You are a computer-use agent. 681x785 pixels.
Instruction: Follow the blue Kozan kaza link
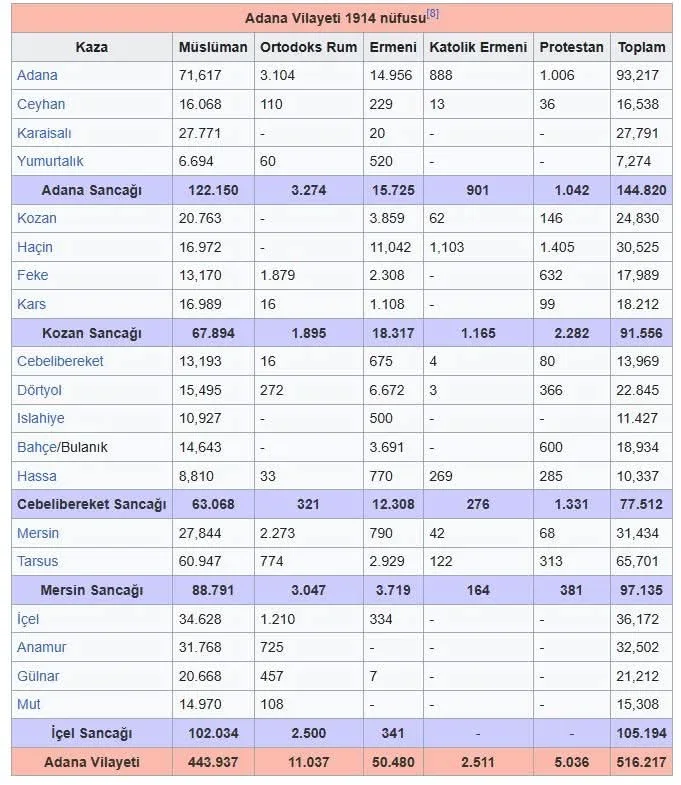[x=36, y=218]
